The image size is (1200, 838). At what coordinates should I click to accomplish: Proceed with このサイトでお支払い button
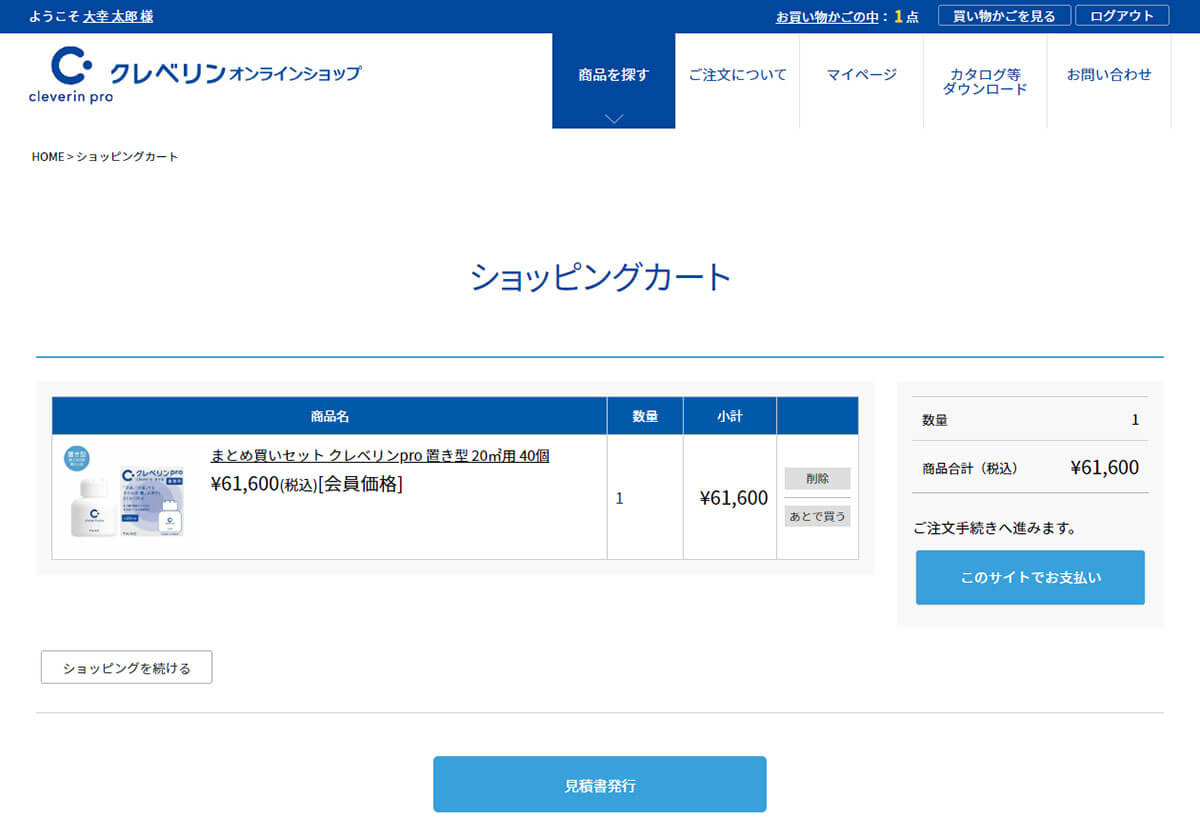[x=1030, y=577]
